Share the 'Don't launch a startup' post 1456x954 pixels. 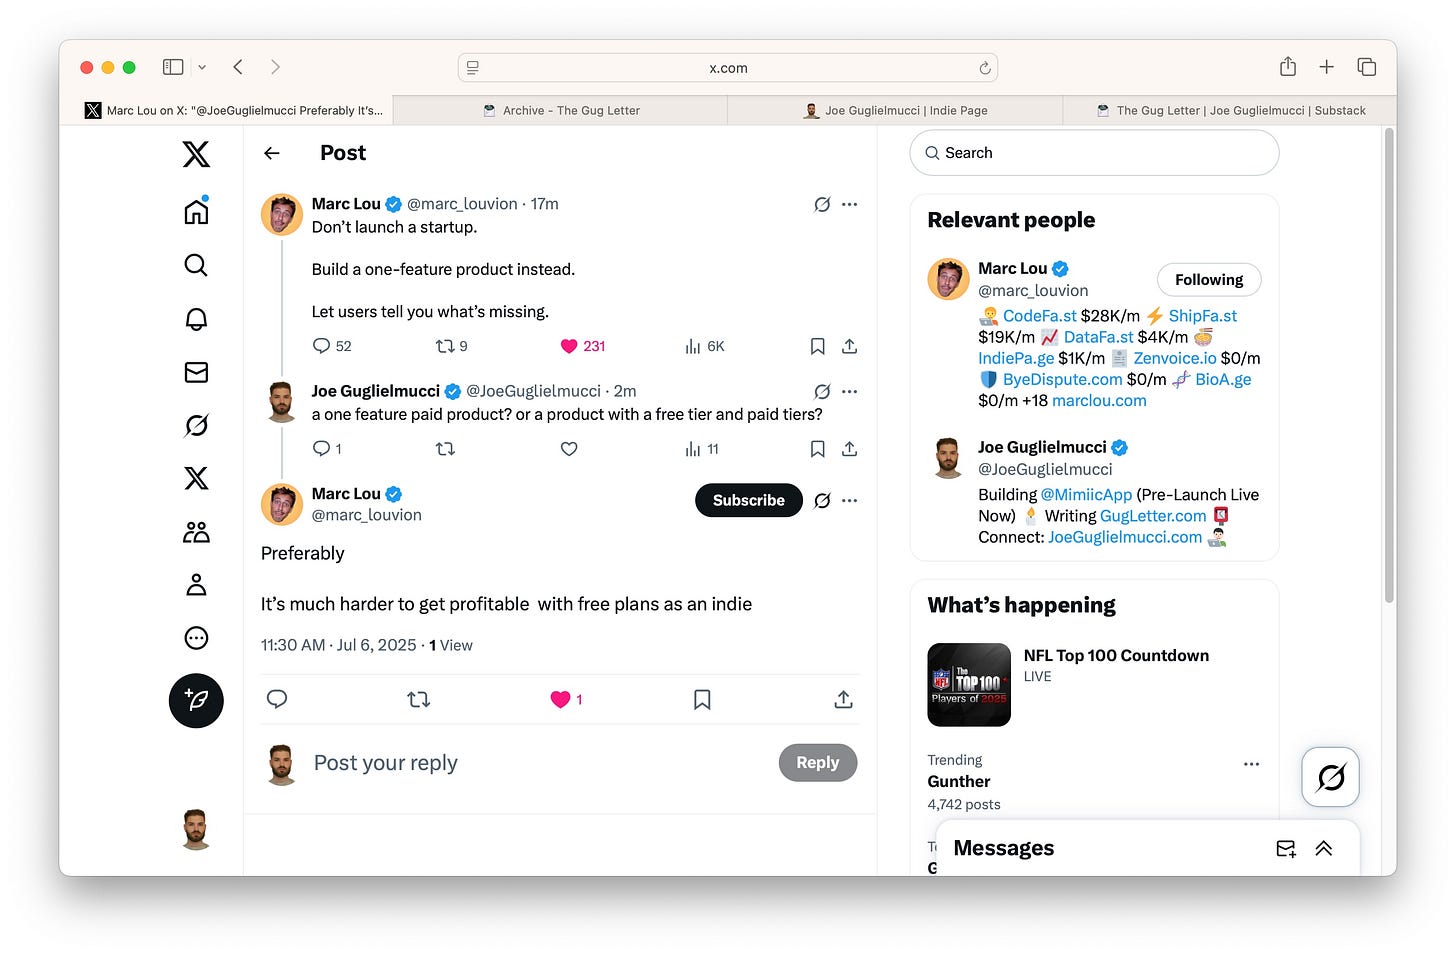pos(849,346)
